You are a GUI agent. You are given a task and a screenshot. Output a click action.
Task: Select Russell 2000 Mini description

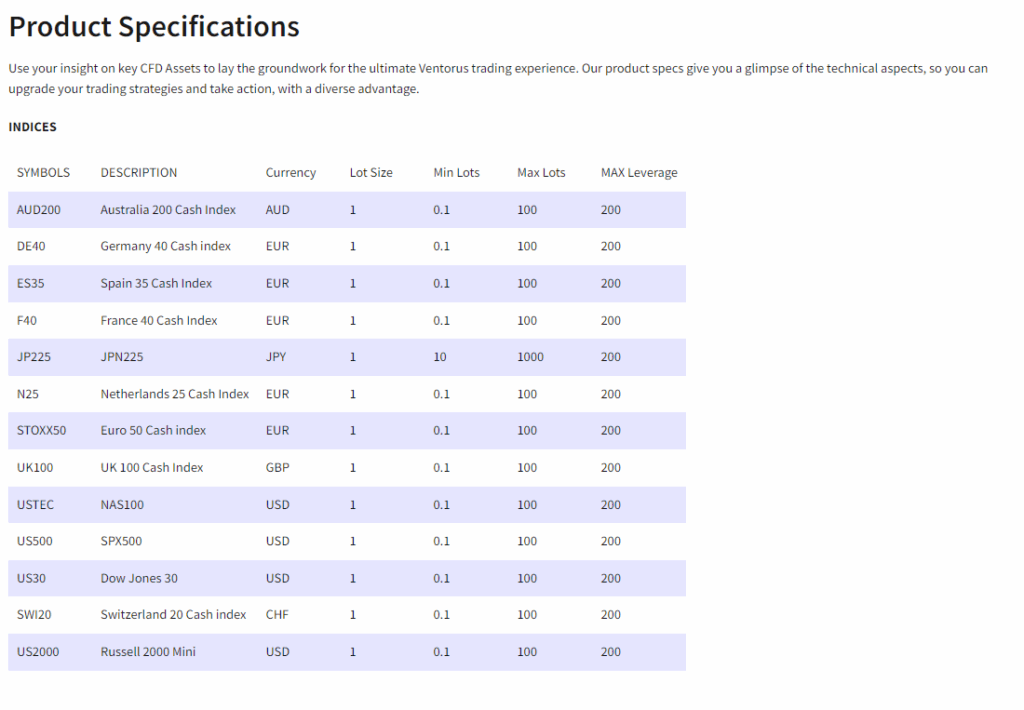point(148,652)
